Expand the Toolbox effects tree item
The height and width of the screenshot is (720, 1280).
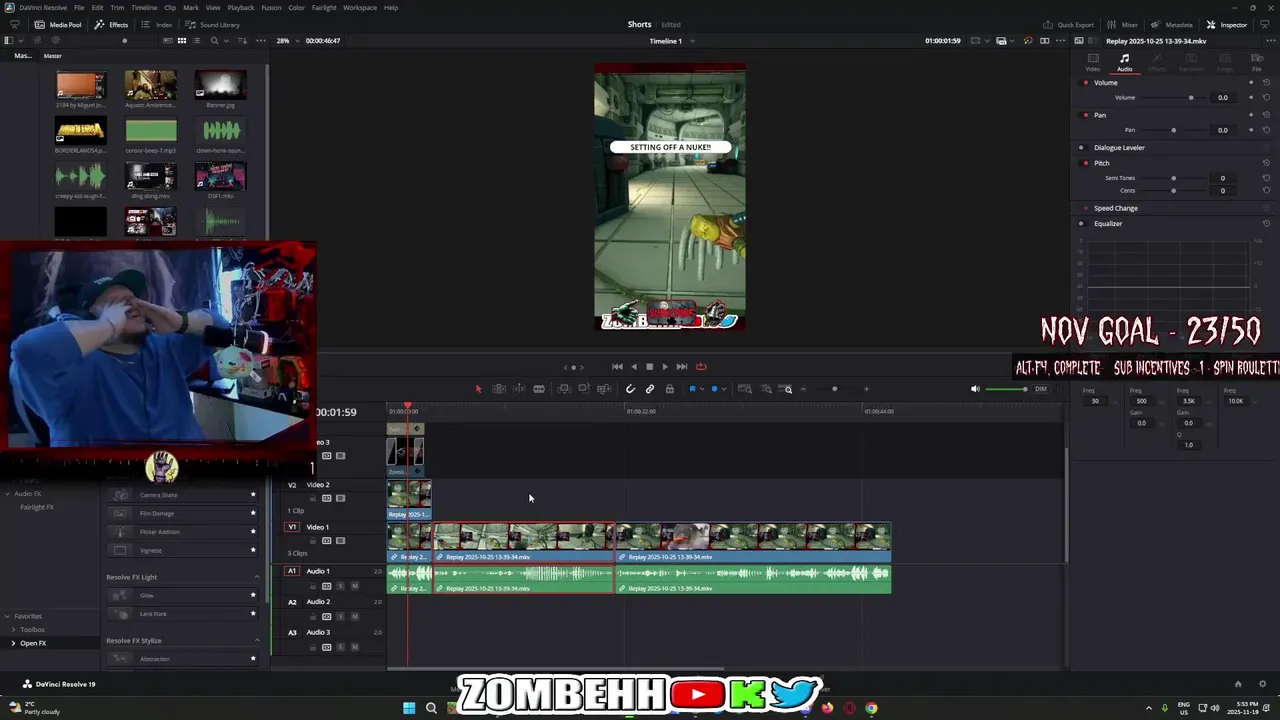point(14,630)
